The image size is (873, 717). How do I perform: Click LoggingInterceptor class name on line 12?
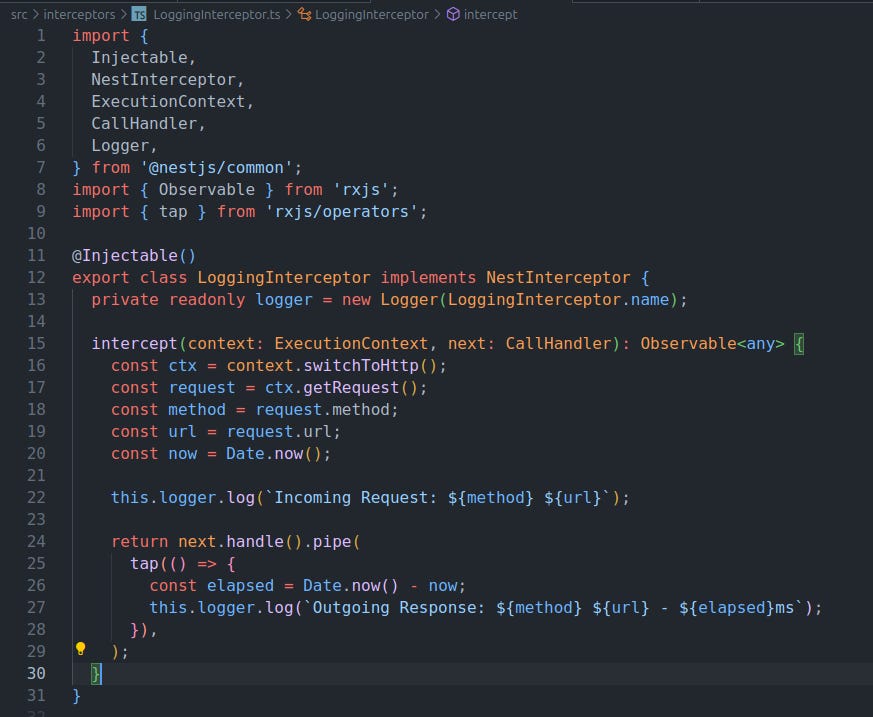pyautogui.click(x=283, y=277)
